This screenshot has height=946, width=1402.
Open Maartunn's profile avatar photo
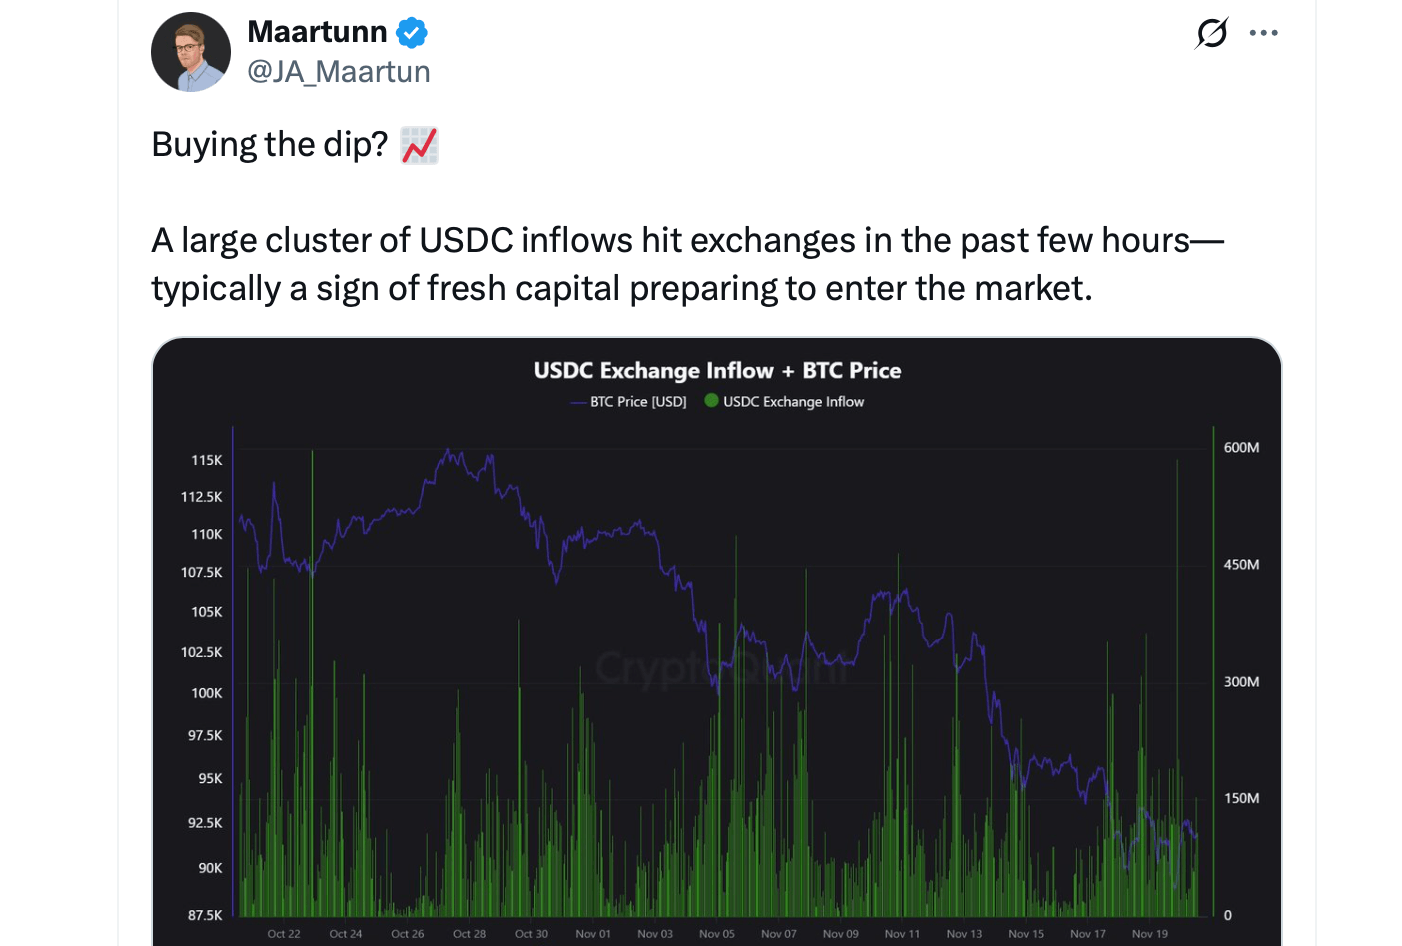tap(191, 52)
